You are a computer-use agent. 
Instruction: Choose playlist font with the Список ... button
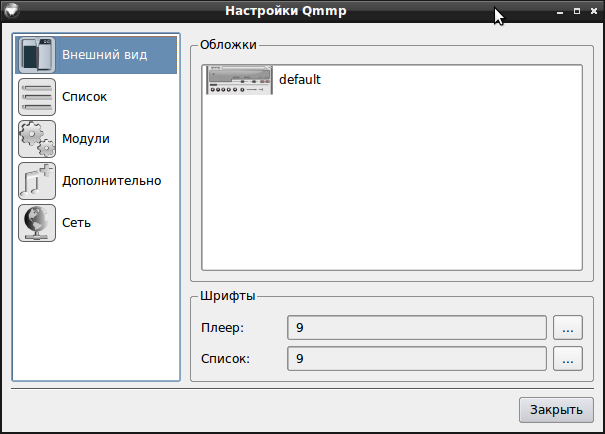pos(568,358)
